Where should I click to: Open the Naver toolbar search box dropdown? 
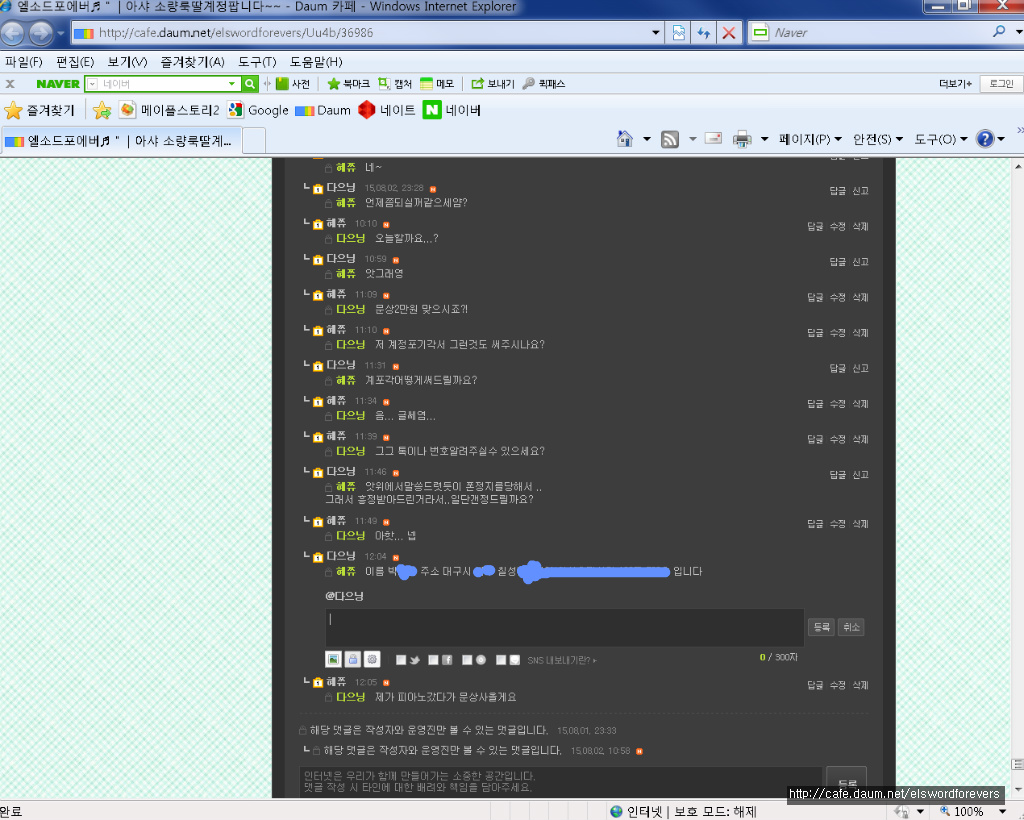(x=232, y=84)
